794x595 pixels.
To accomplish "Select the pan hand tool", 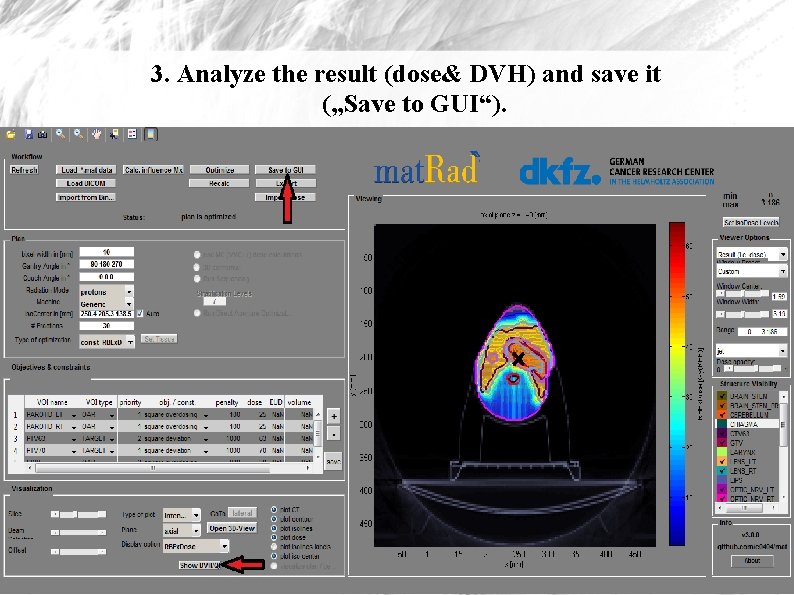I will [x=96, y=134].
